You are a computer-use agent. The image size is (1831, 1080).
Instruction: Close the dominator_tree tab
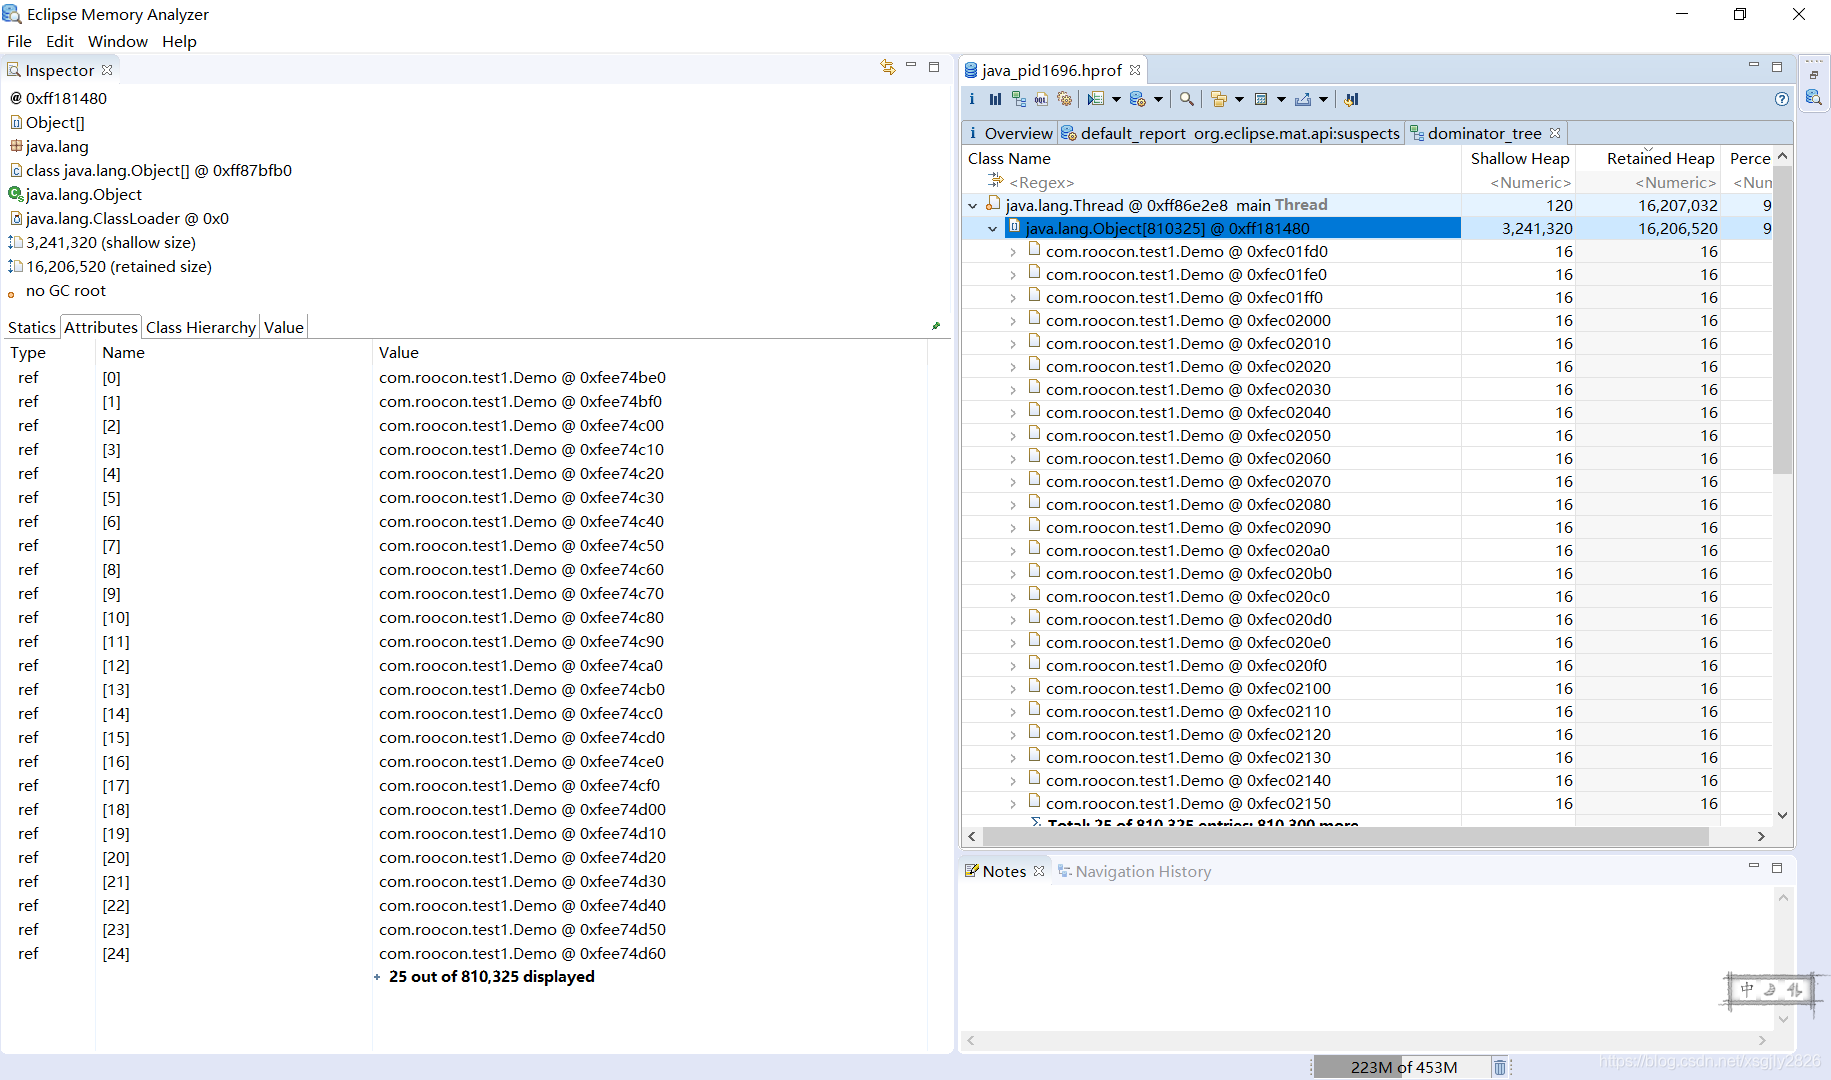(1555, 133)
